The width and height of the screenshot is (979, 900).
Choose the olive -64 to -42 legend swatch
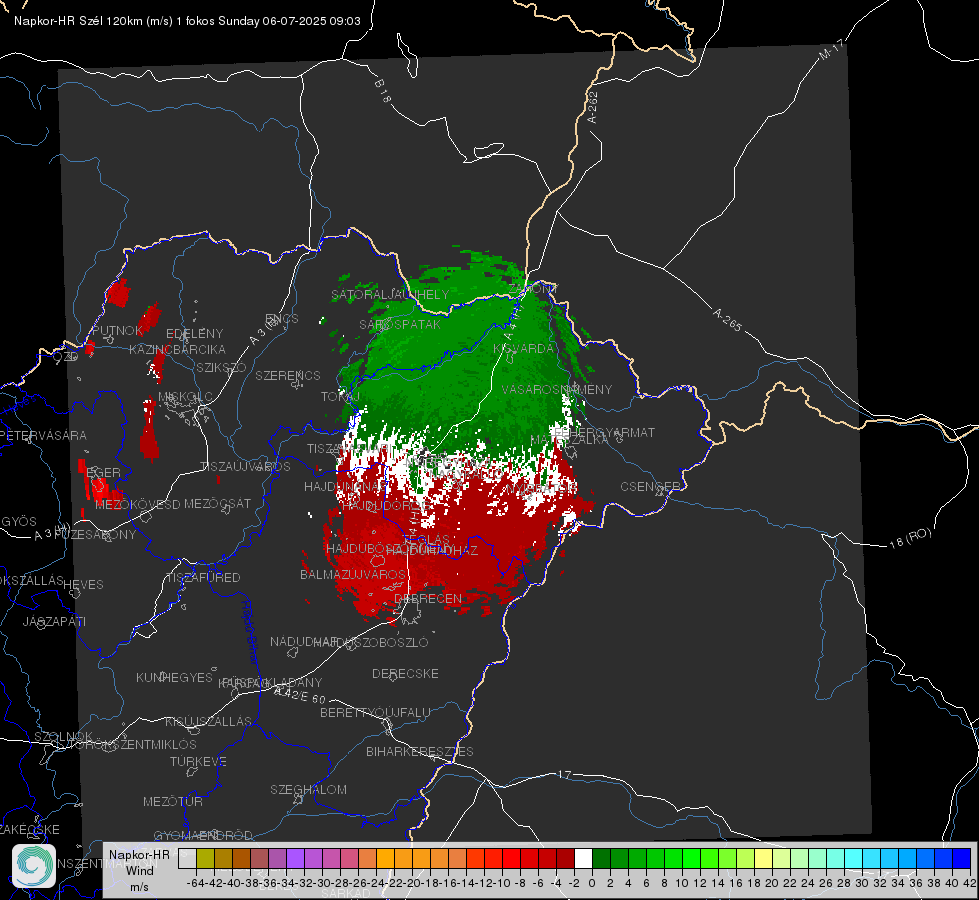pyautogui.click(x=205, y=859)
